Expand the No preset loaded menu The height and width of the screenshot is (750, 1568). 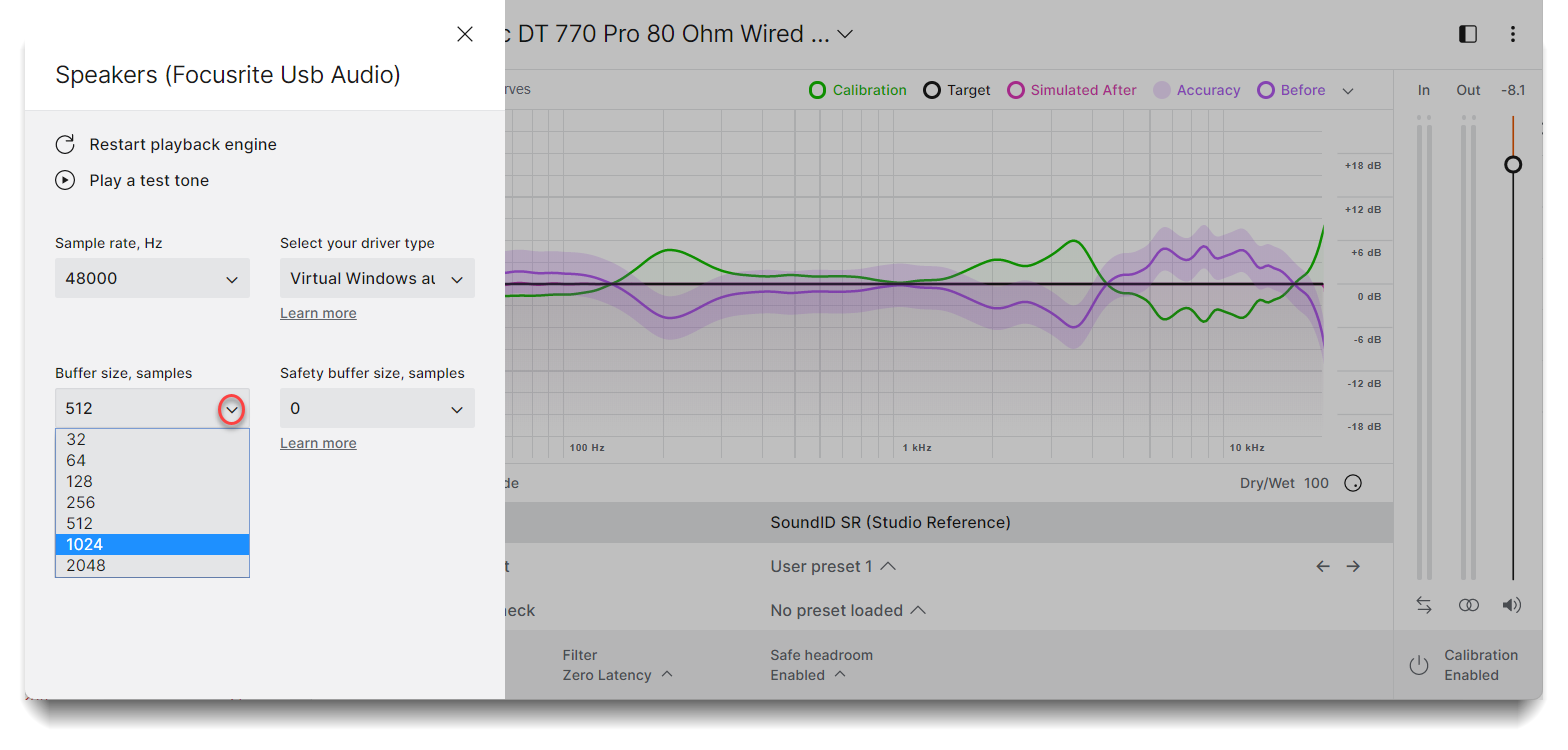pos(848,610)
